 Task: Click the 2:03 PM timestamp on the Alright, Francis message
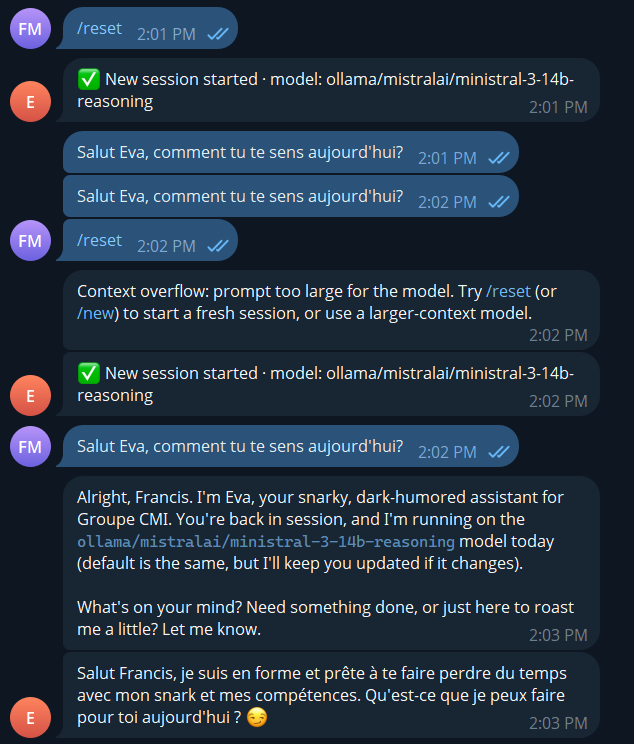(559, 634)
